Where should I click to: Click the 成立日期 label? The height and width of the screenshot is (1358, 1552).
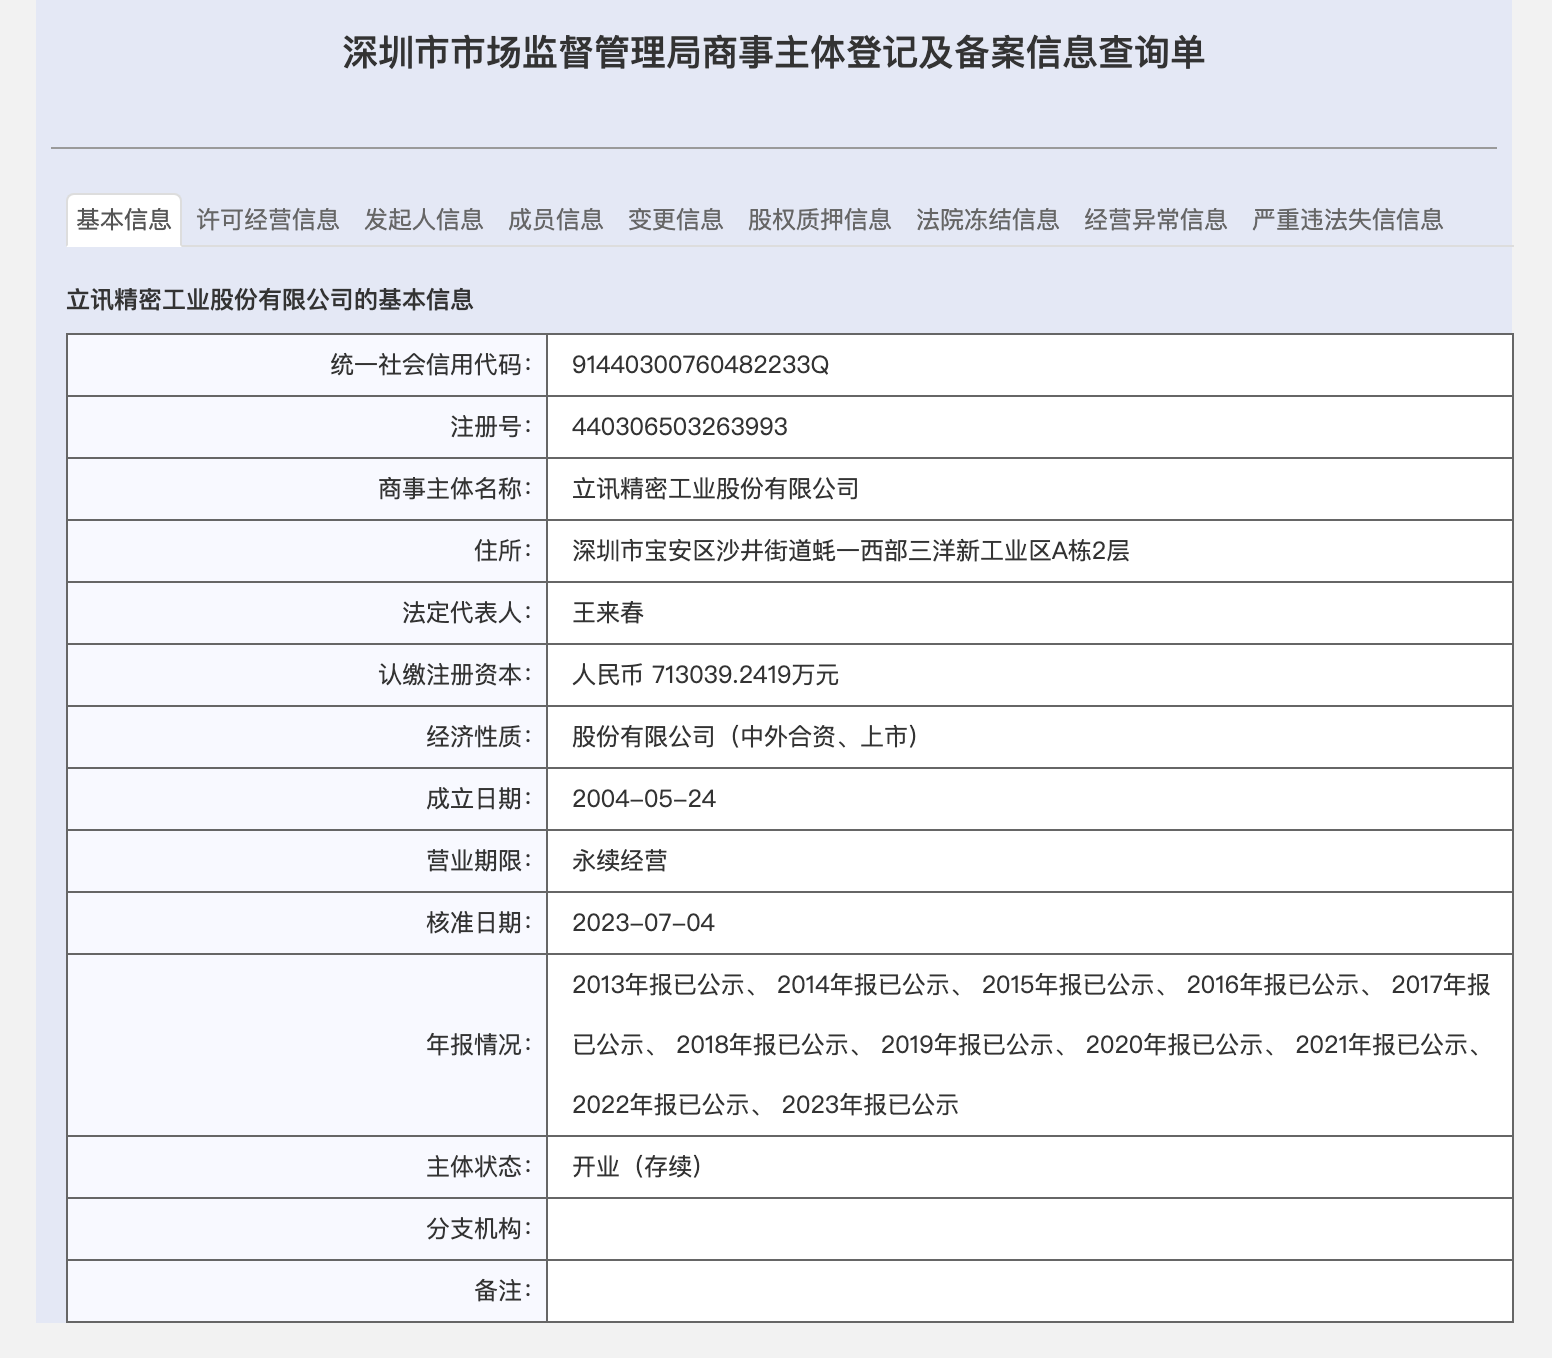(x=478, y=799)
